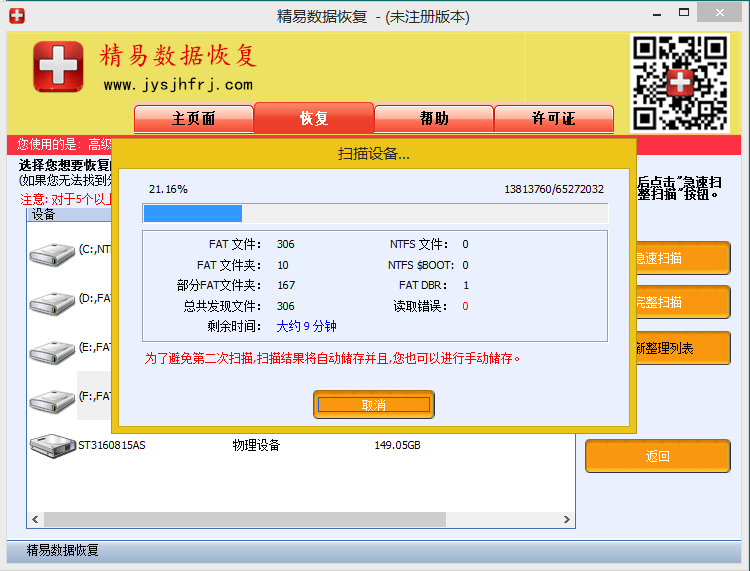Click the 扫描设备... dialog title
The image size is (750, 571).
[x=374, y=154]
